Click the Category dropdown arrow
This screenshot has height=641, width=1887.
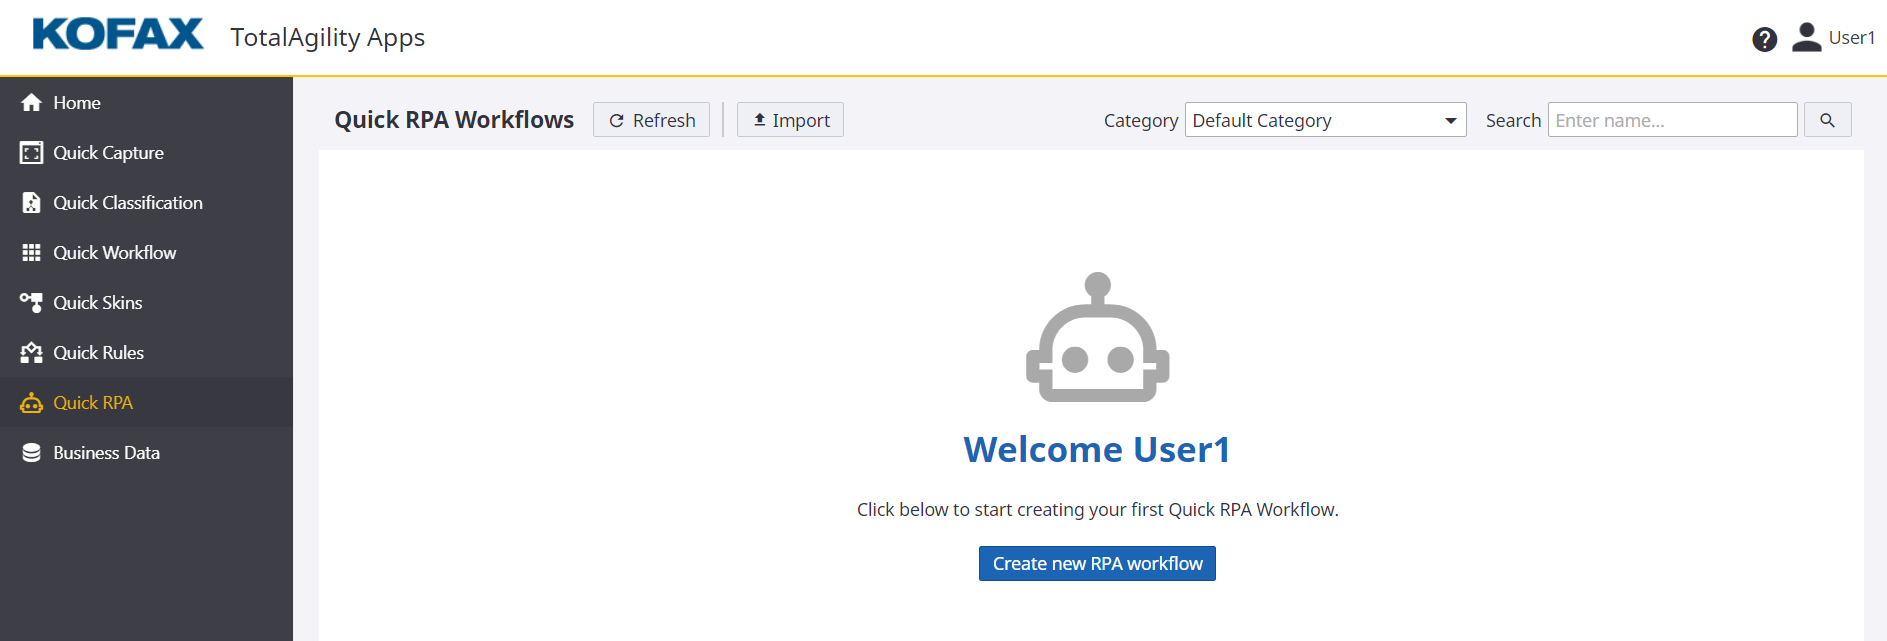1450,121
